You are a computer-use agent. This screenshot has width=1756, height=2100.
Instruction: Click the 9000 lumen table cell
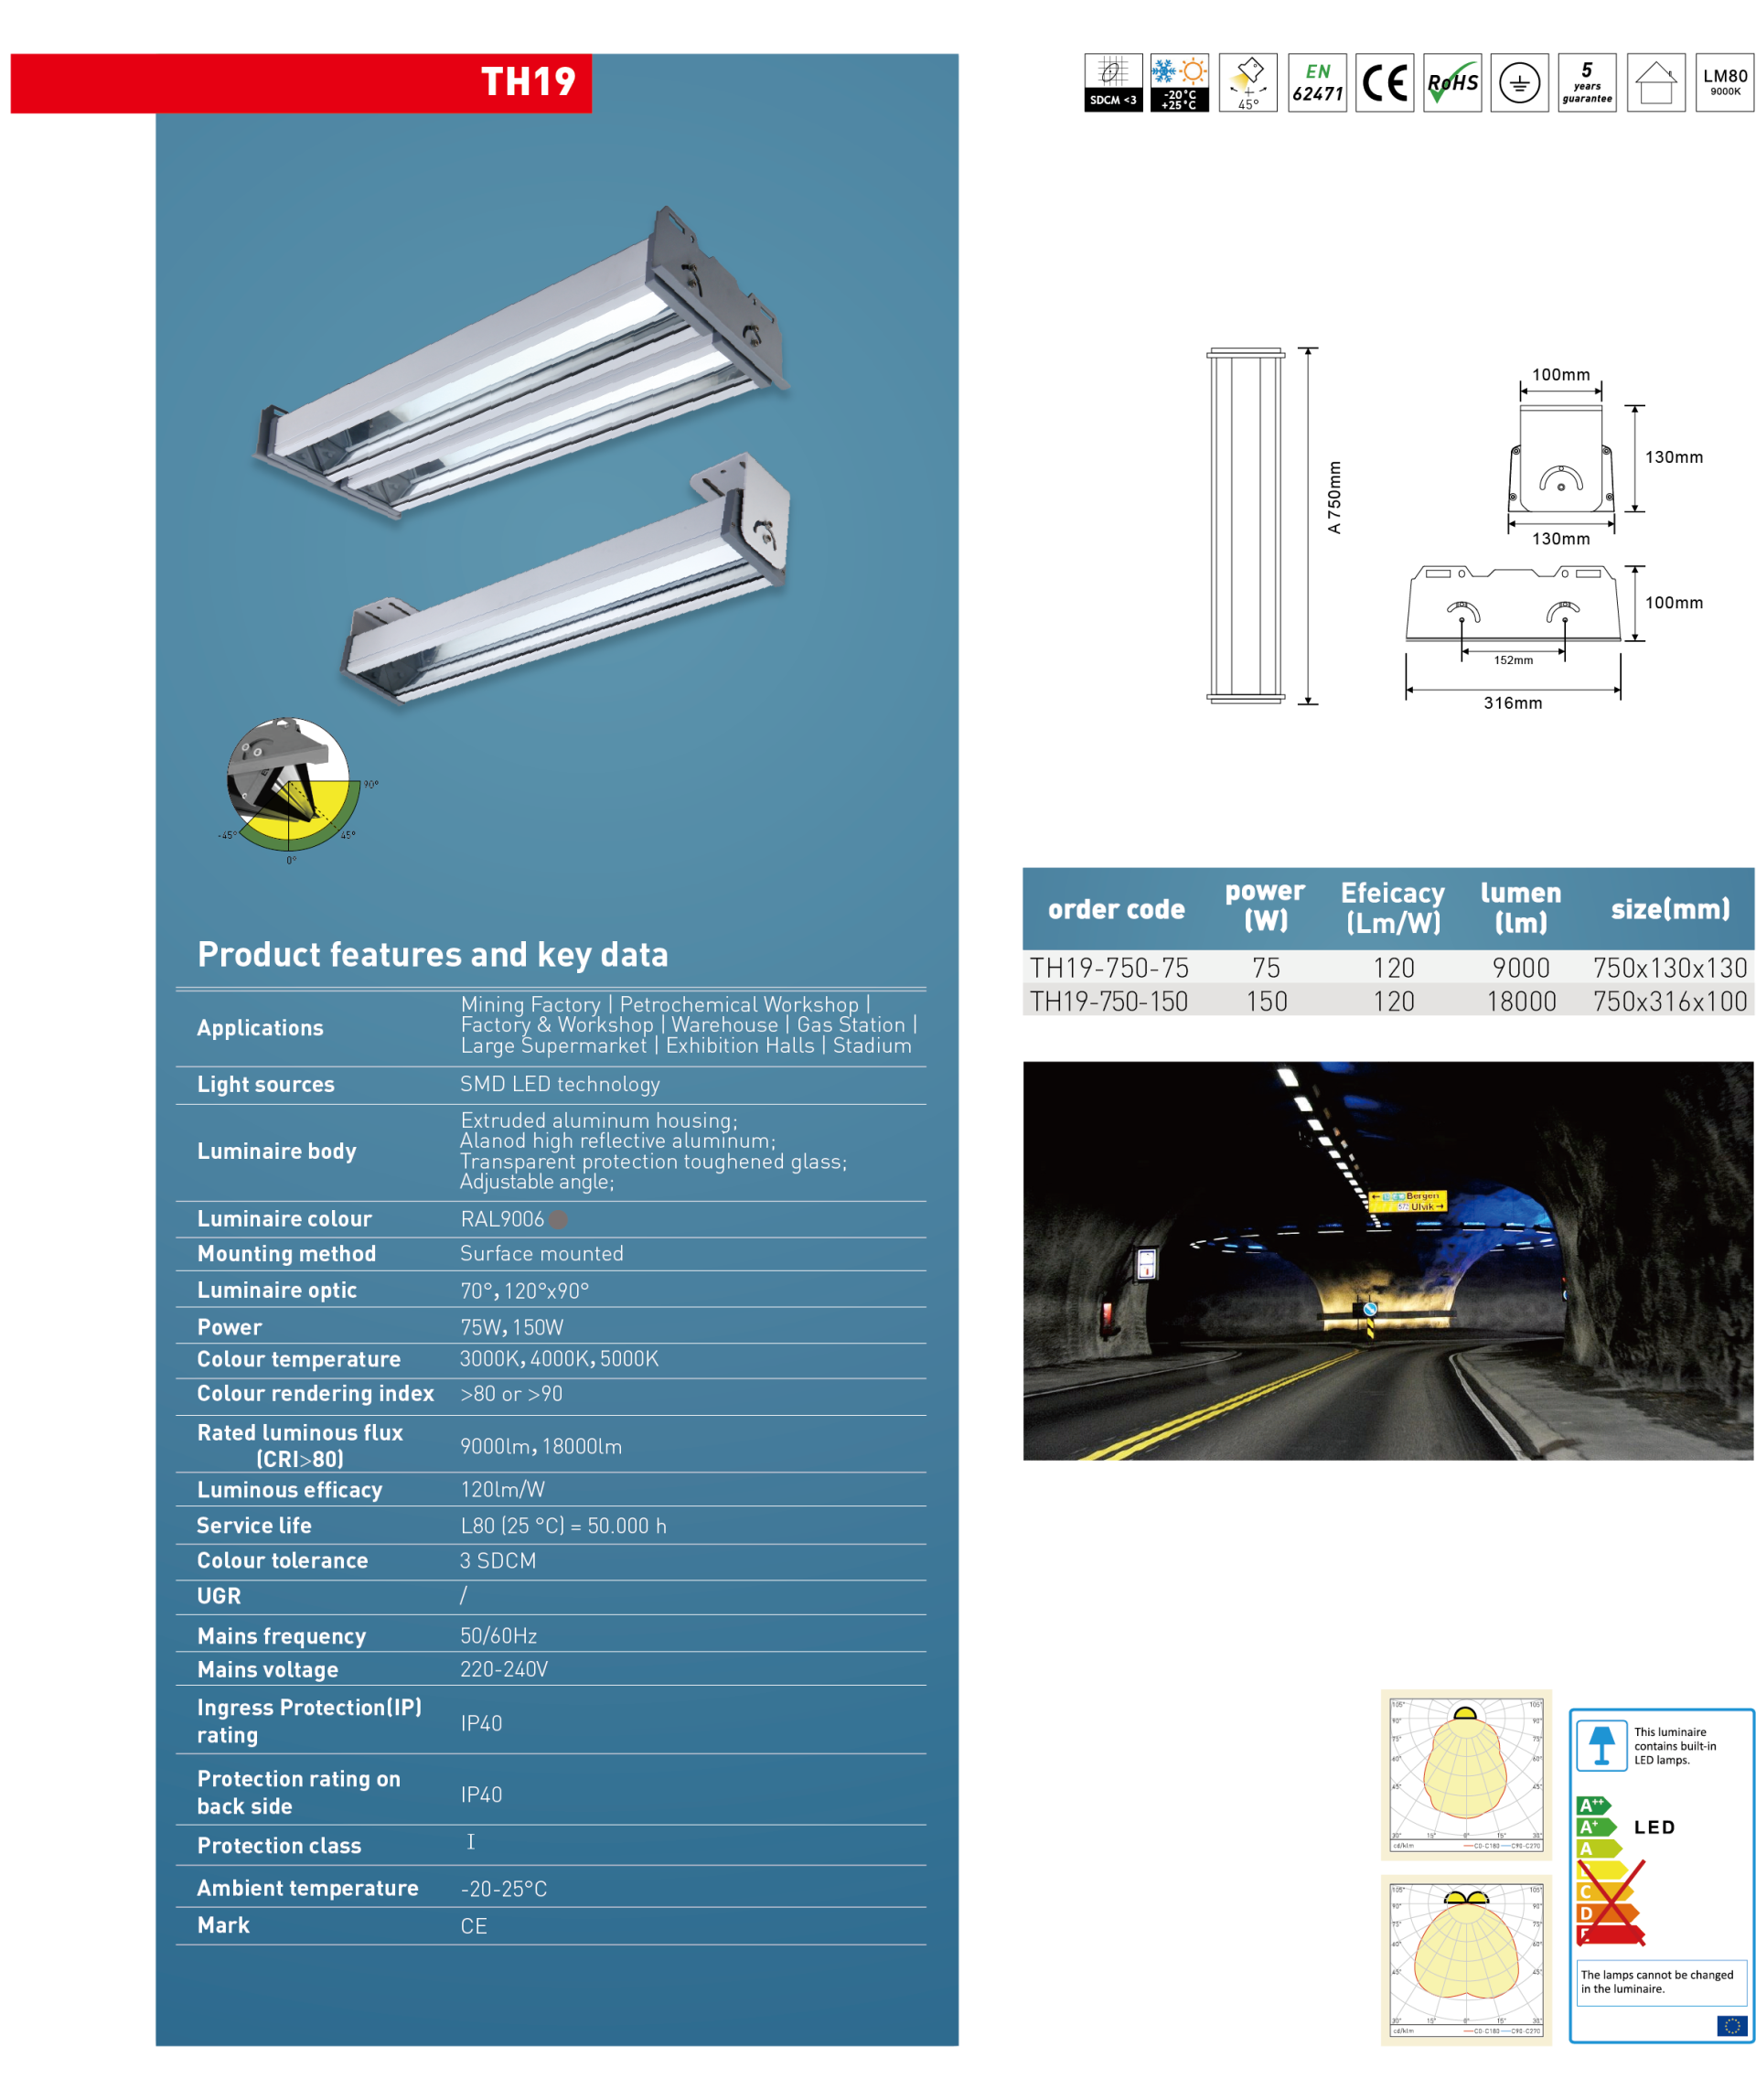coord(1521,968)
